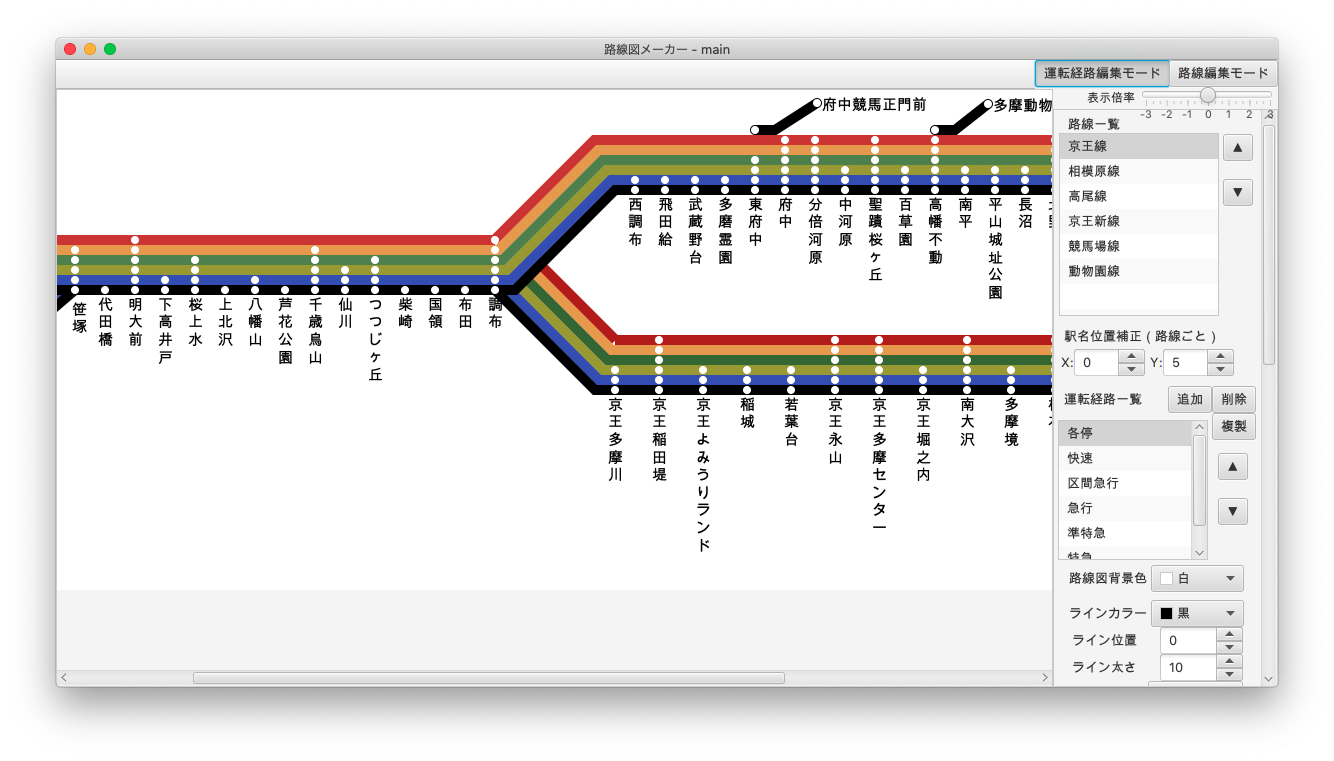1334x761 pixels.
Task: Increase the ライン位置 value
Action: (1229, 634)
